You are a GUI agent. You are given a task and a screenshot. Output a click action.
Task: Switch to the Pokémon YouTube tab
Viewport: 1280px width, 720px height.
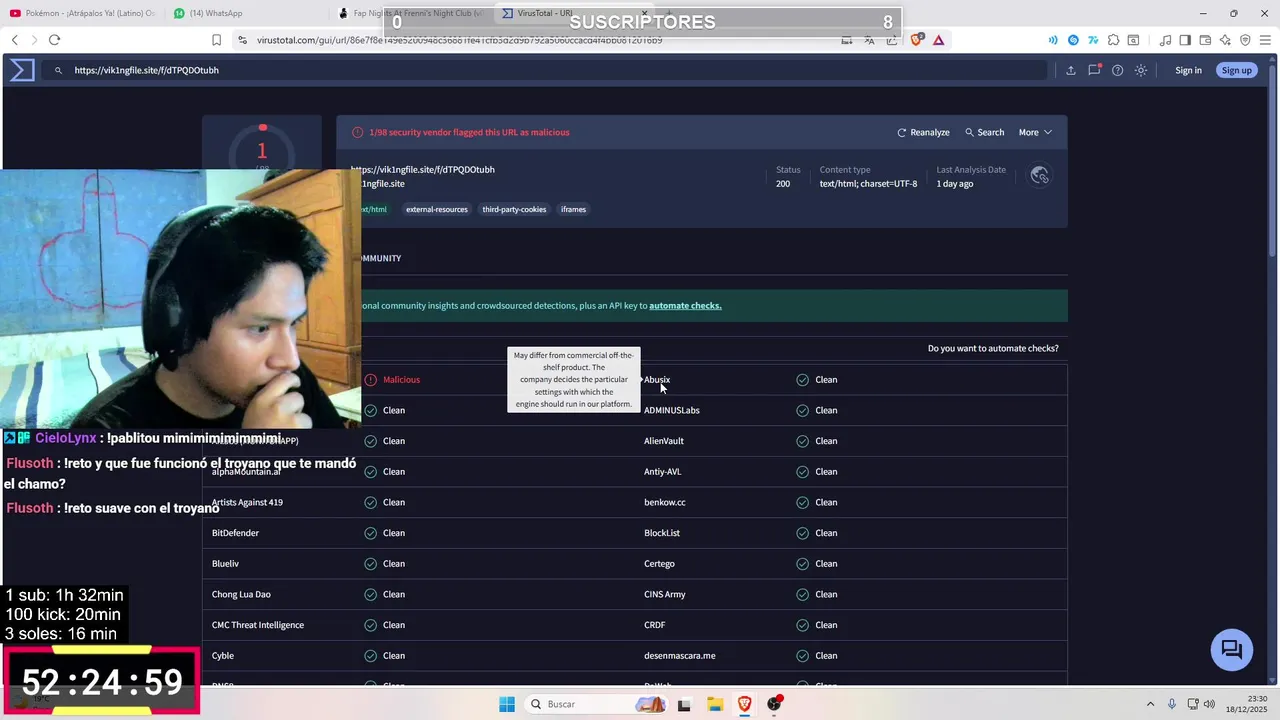[85, 13]
